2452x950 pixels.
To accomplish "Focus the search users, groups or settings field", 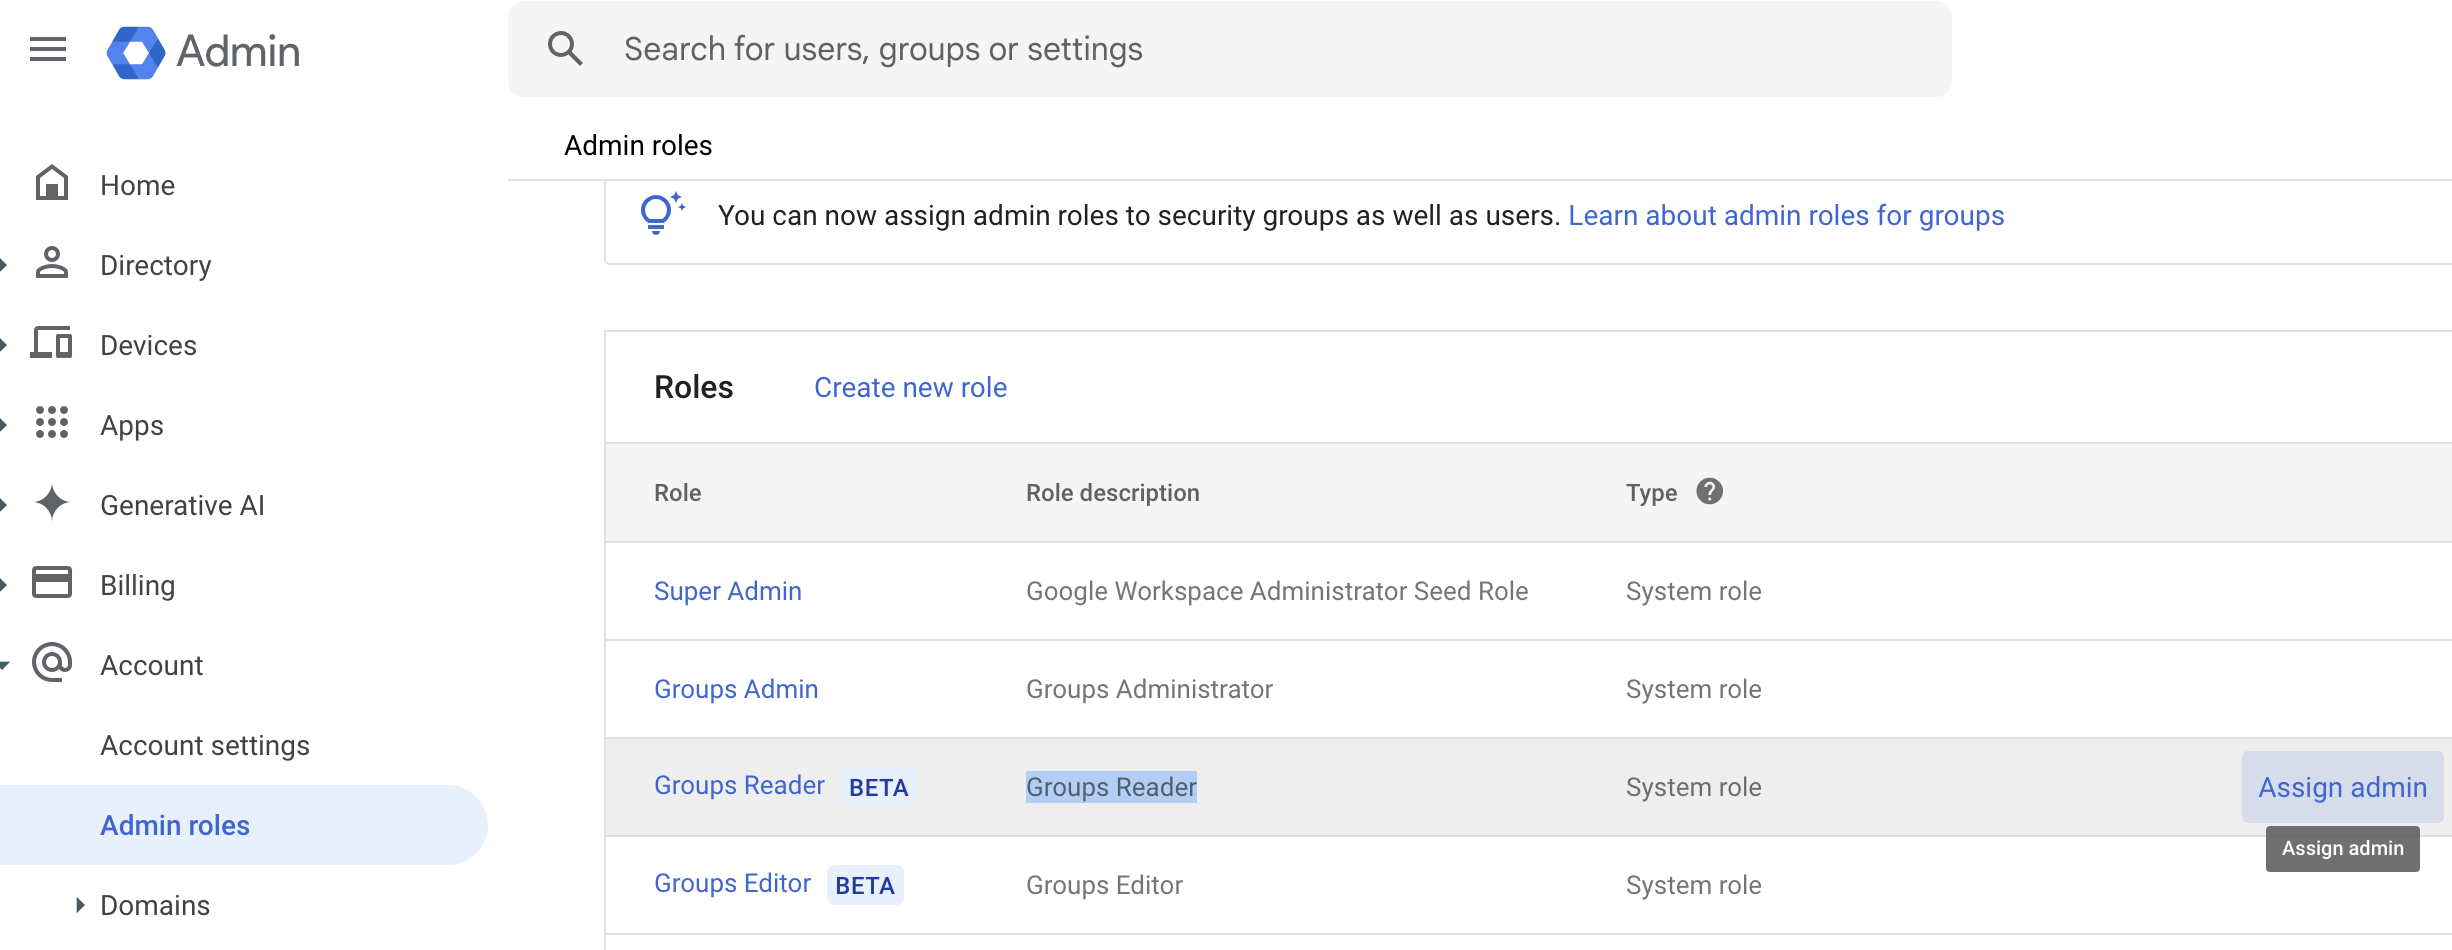I will point(1230,49).
